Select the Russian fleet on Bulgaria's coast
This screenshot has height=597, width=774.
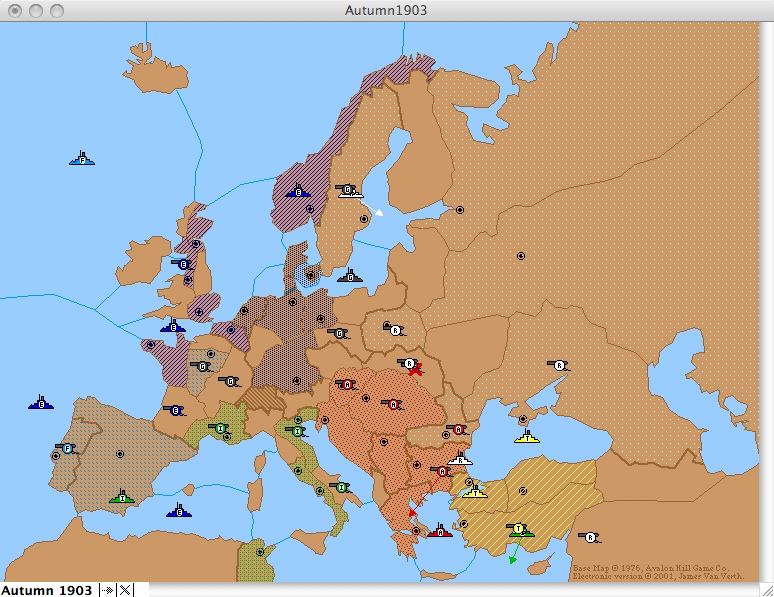coord(460,459)
